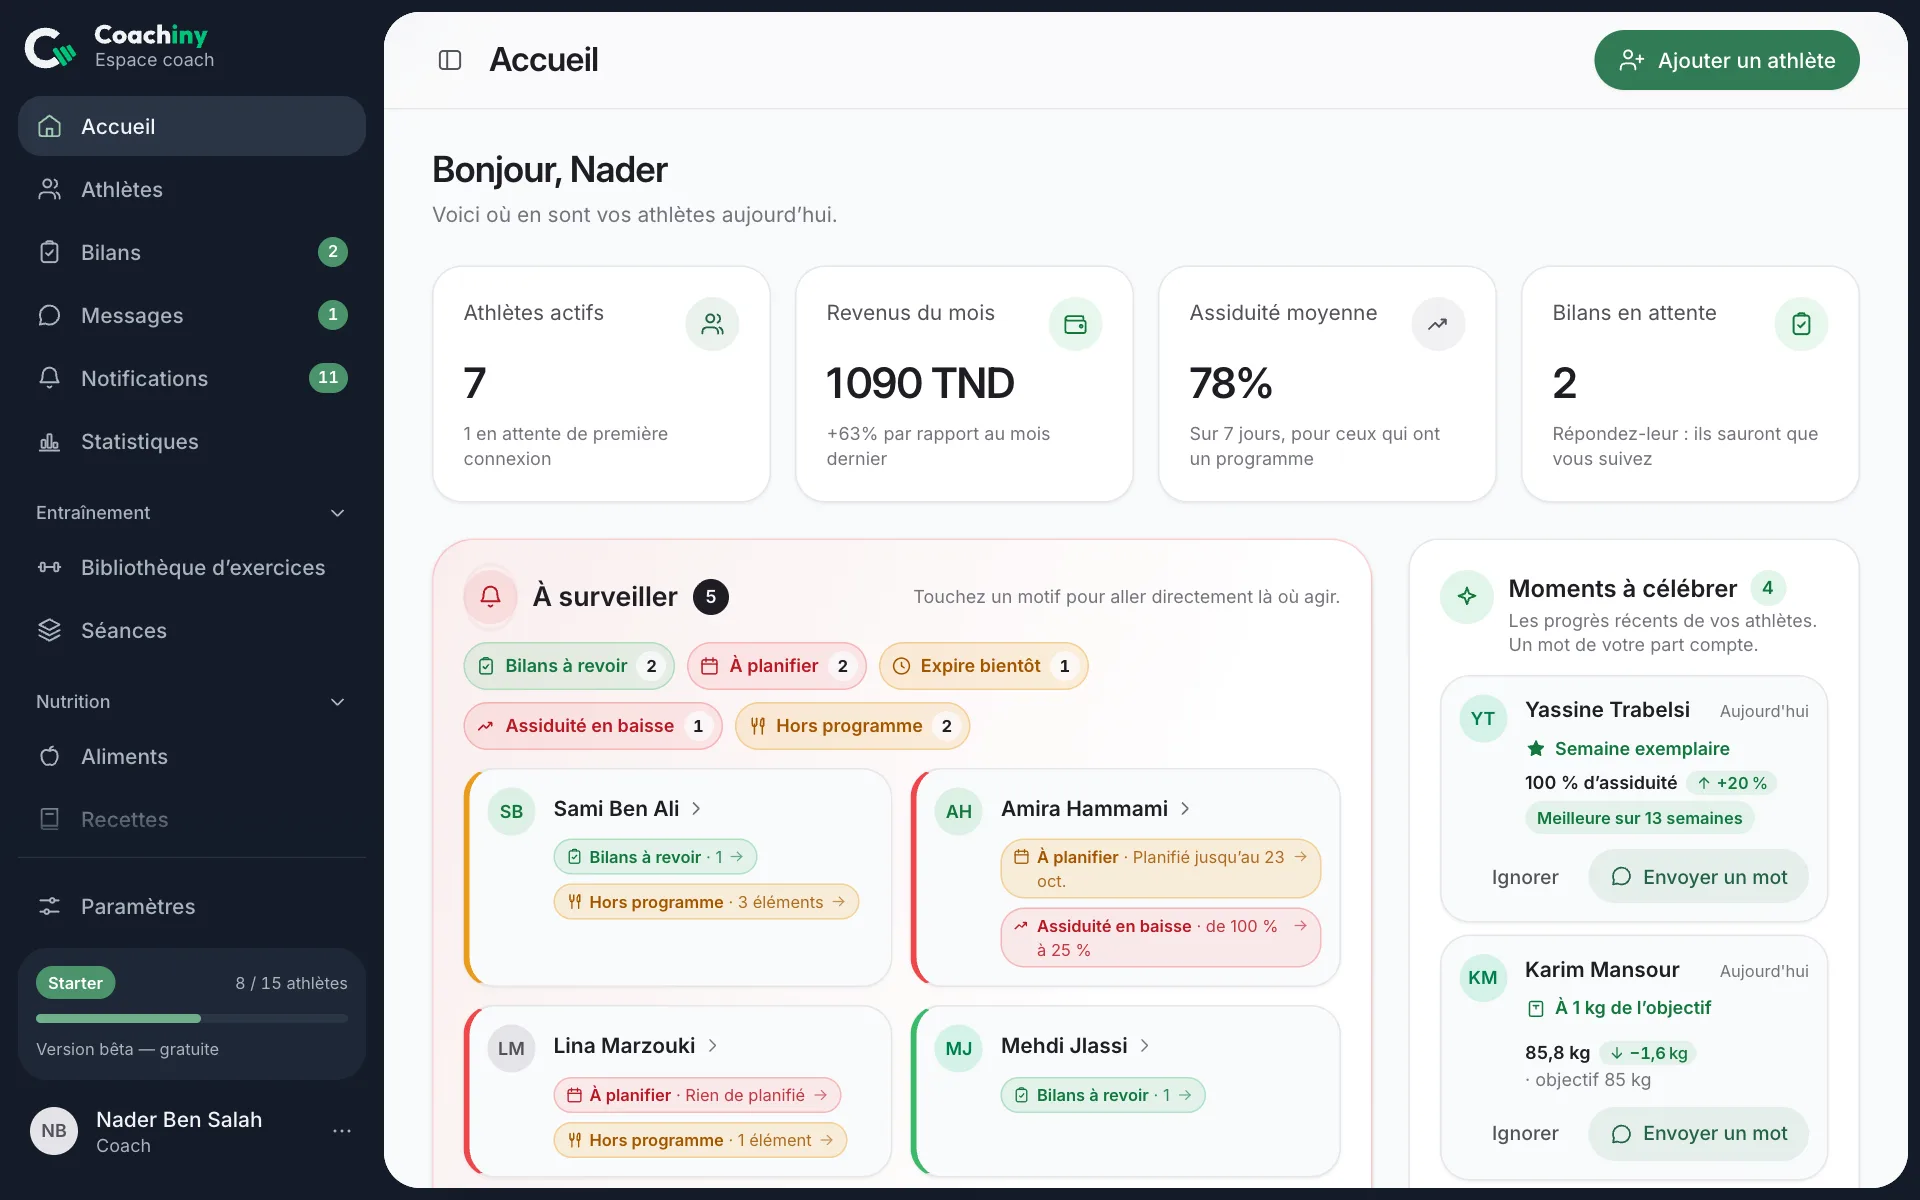Go to Athlètes in sidebar
The image size is (1920, 1200).
(192, 190)
